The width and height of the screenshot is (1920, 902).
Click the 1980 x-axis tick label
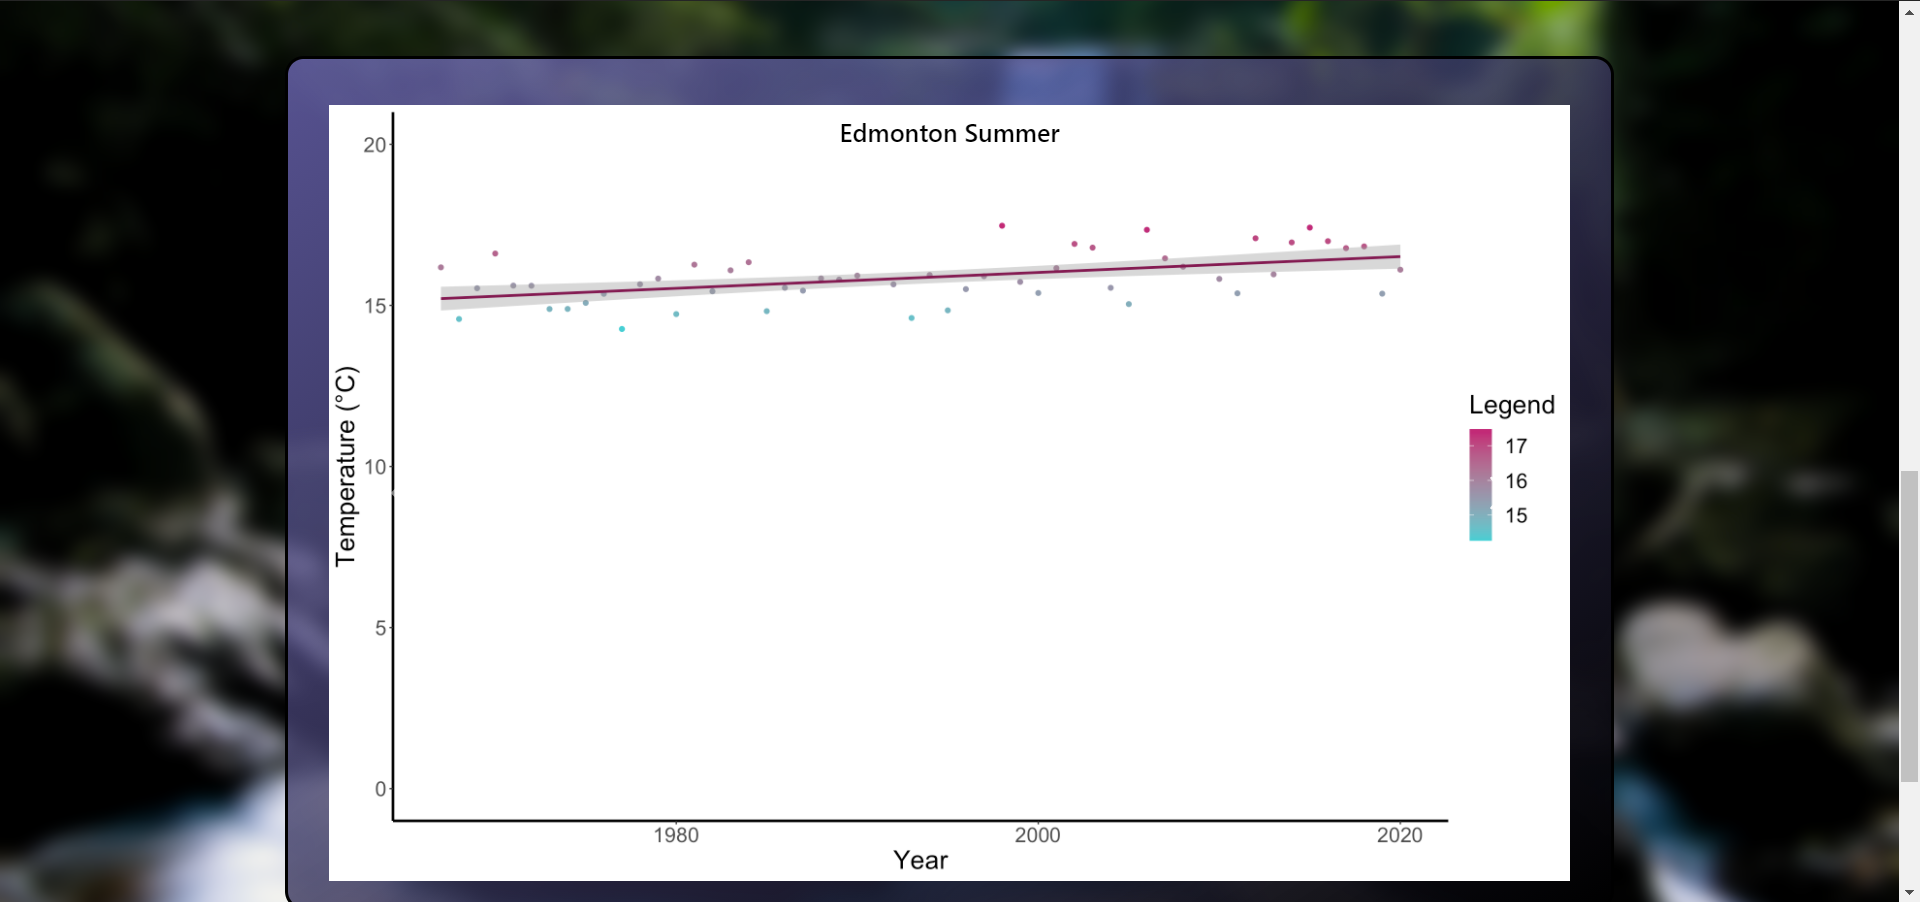(676, 836)
